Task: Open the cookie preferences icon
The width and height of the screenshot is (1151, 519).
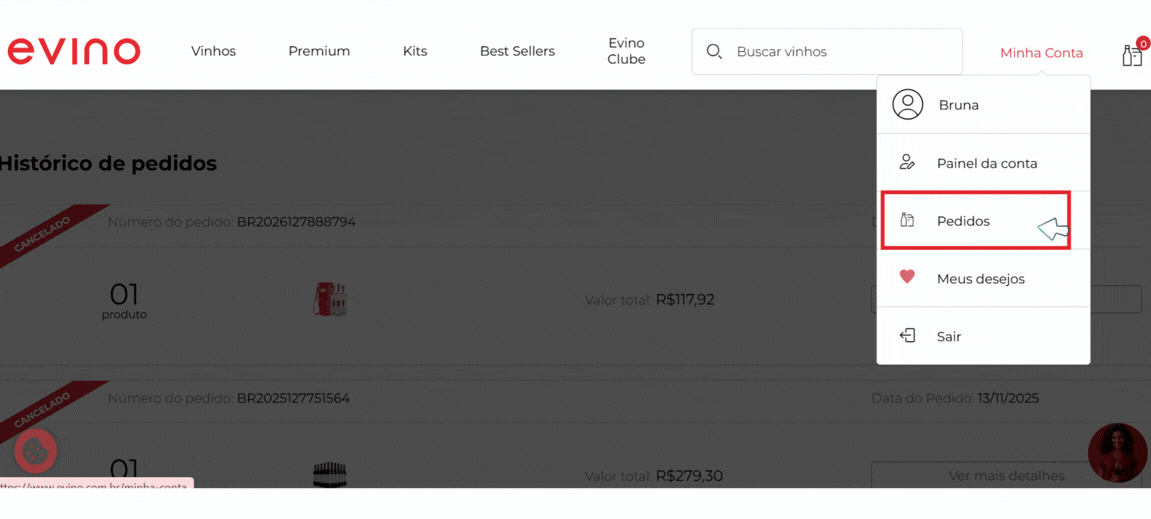Action: tap(35, 451)
